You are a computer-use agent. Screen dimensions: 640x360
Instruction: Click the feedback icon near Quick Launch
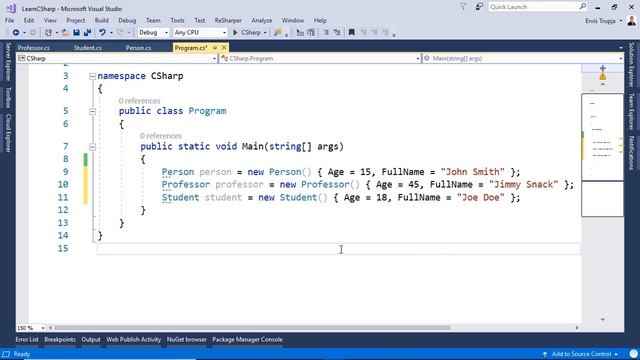(479, 7)
